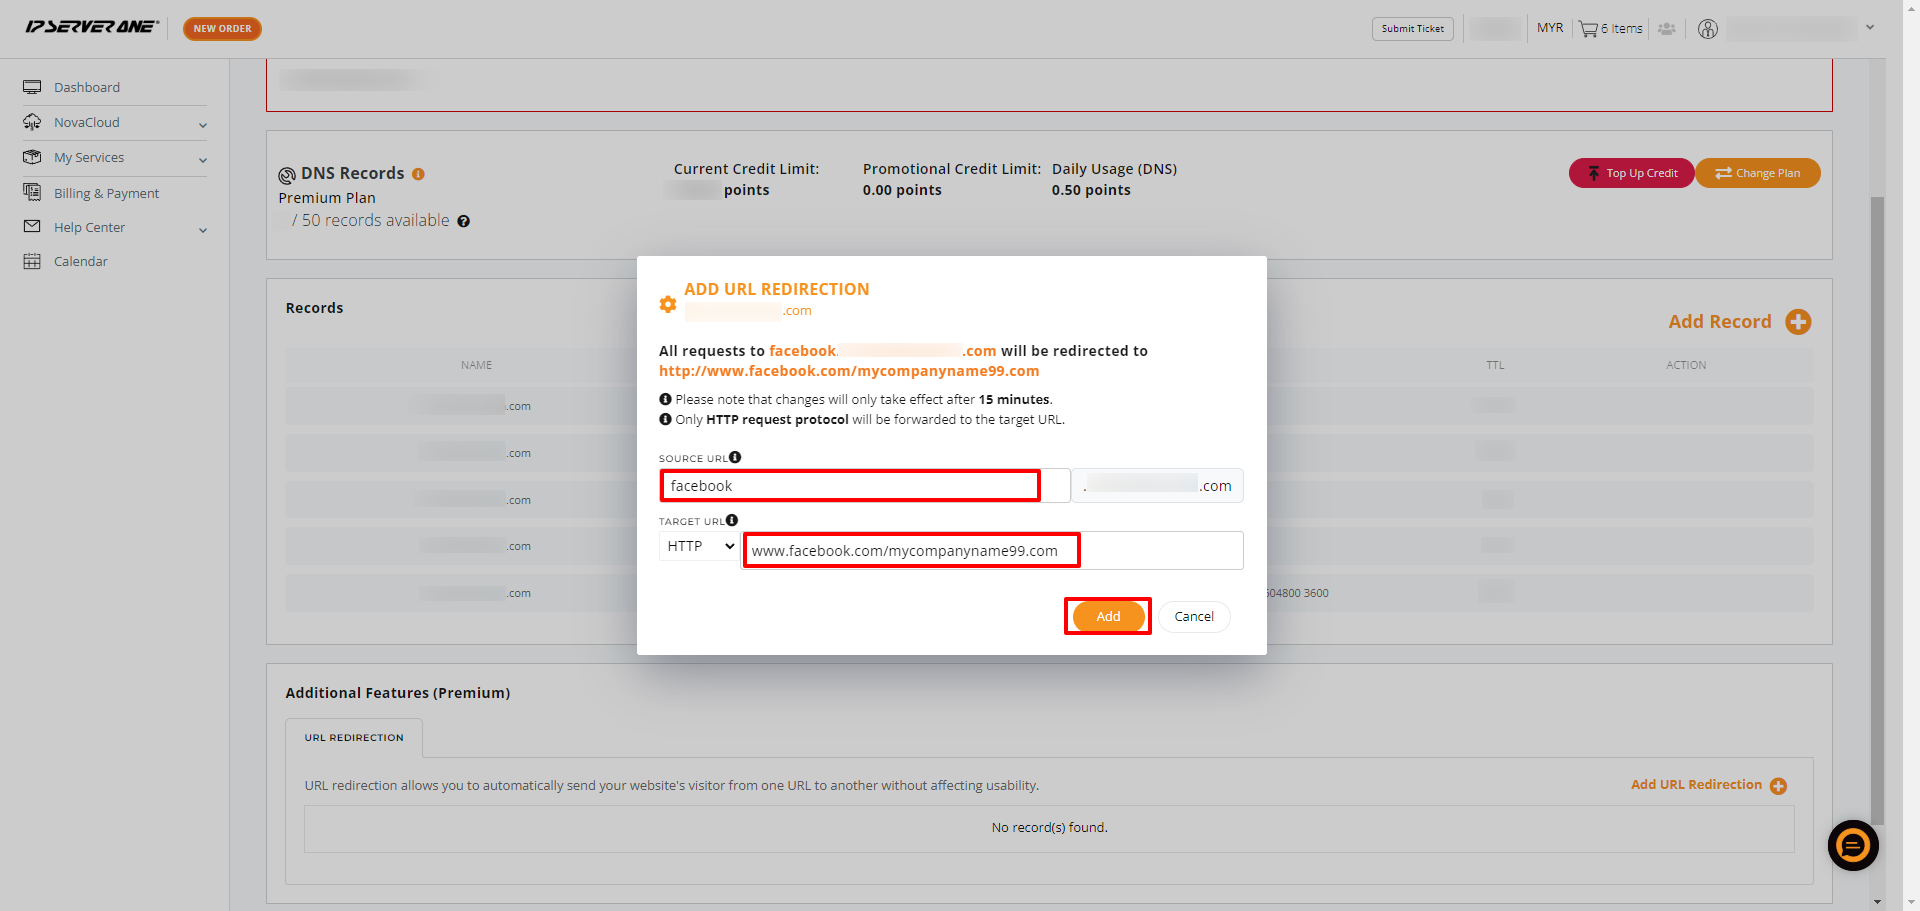The width and height of the screenshot is (1920, 911).
Task: Open the shopping cart with 6 items
Action: pyautogui.click(x=1610, y=29)
